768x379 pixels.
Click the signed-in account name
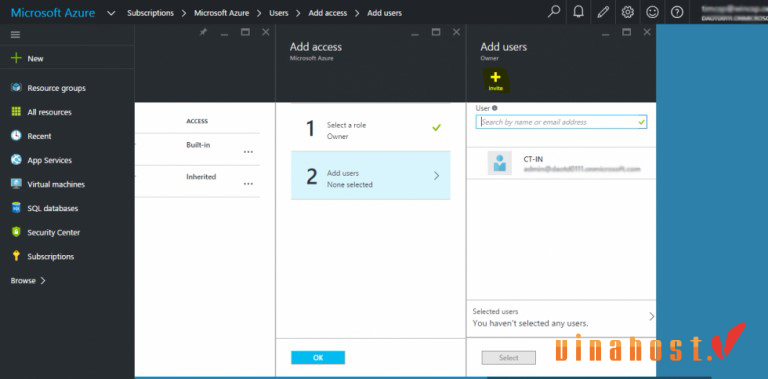[734, 8]
